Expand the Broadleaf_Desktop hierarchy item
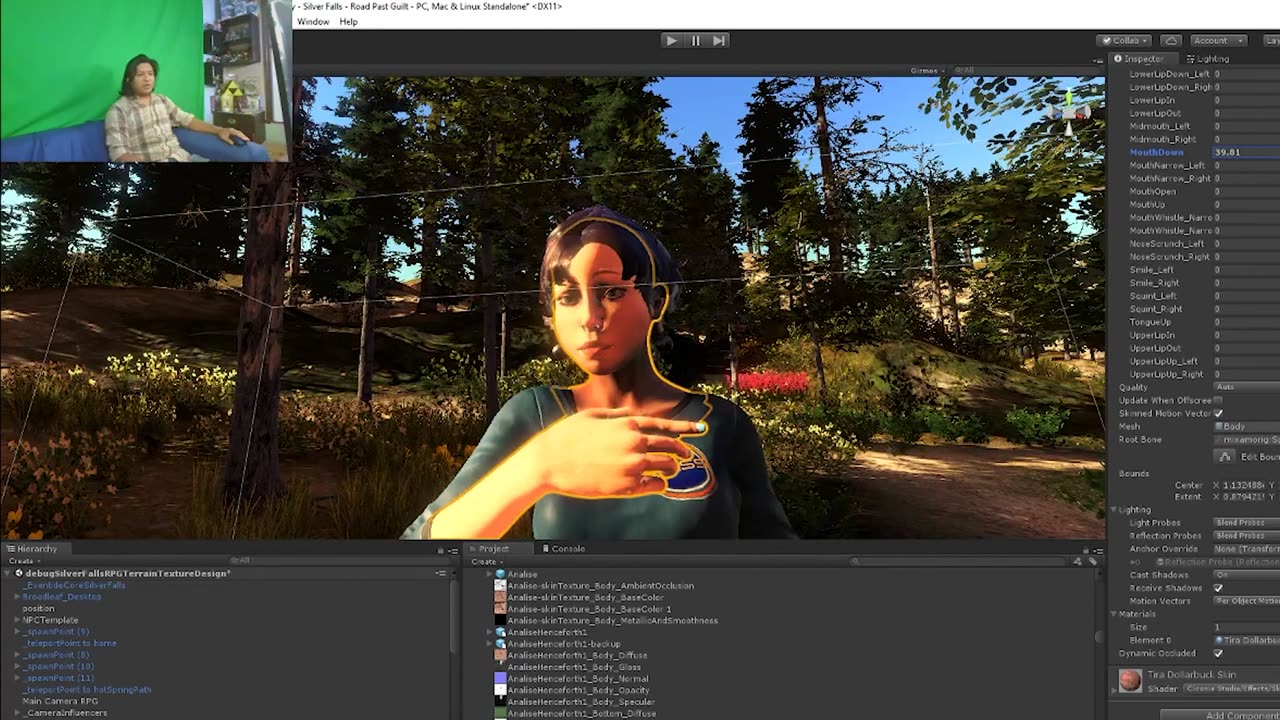This screenshot has height=720, width=1280. (17, 597)
